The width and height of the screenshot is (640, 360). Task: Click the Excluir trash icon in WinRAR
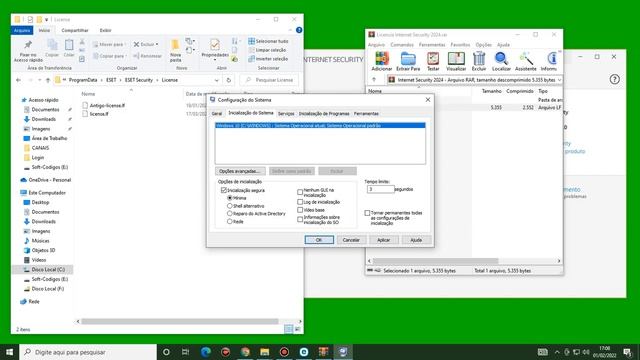(x=479, y=59)
